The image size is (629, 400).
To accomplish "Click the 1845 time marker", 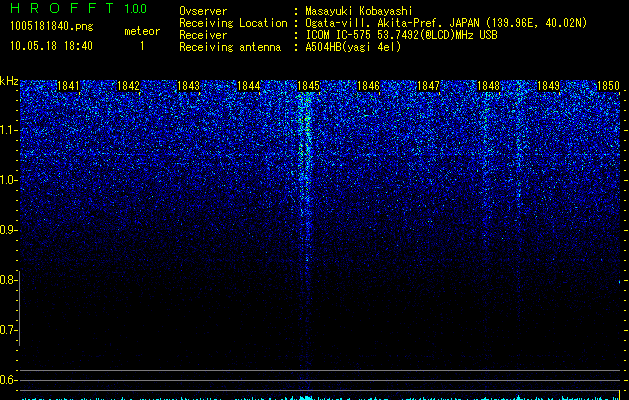I will pos(308,86).
